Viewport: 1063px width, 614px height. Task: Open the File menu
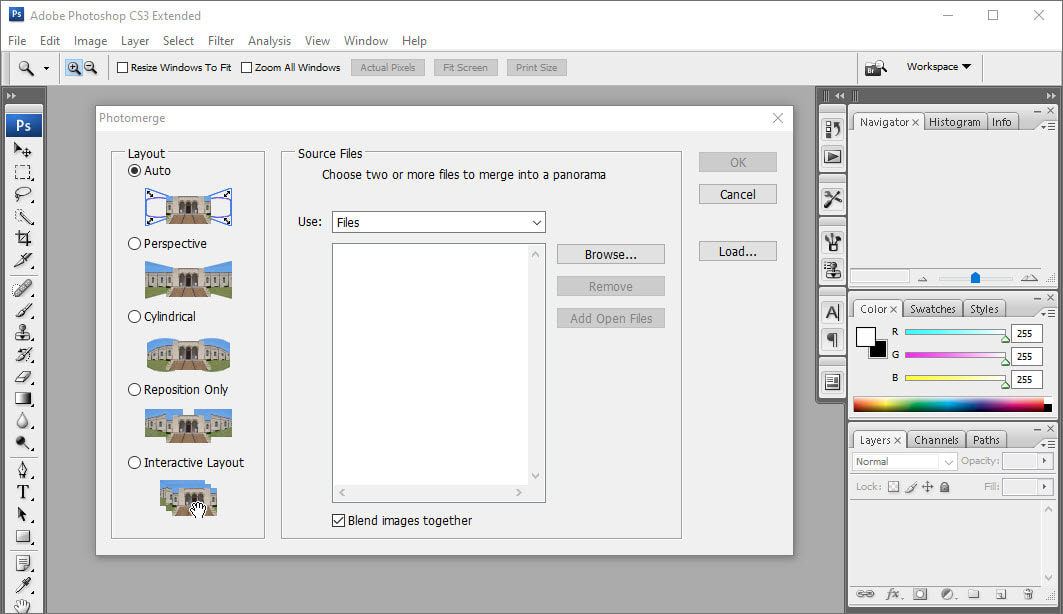click(17, 41)
